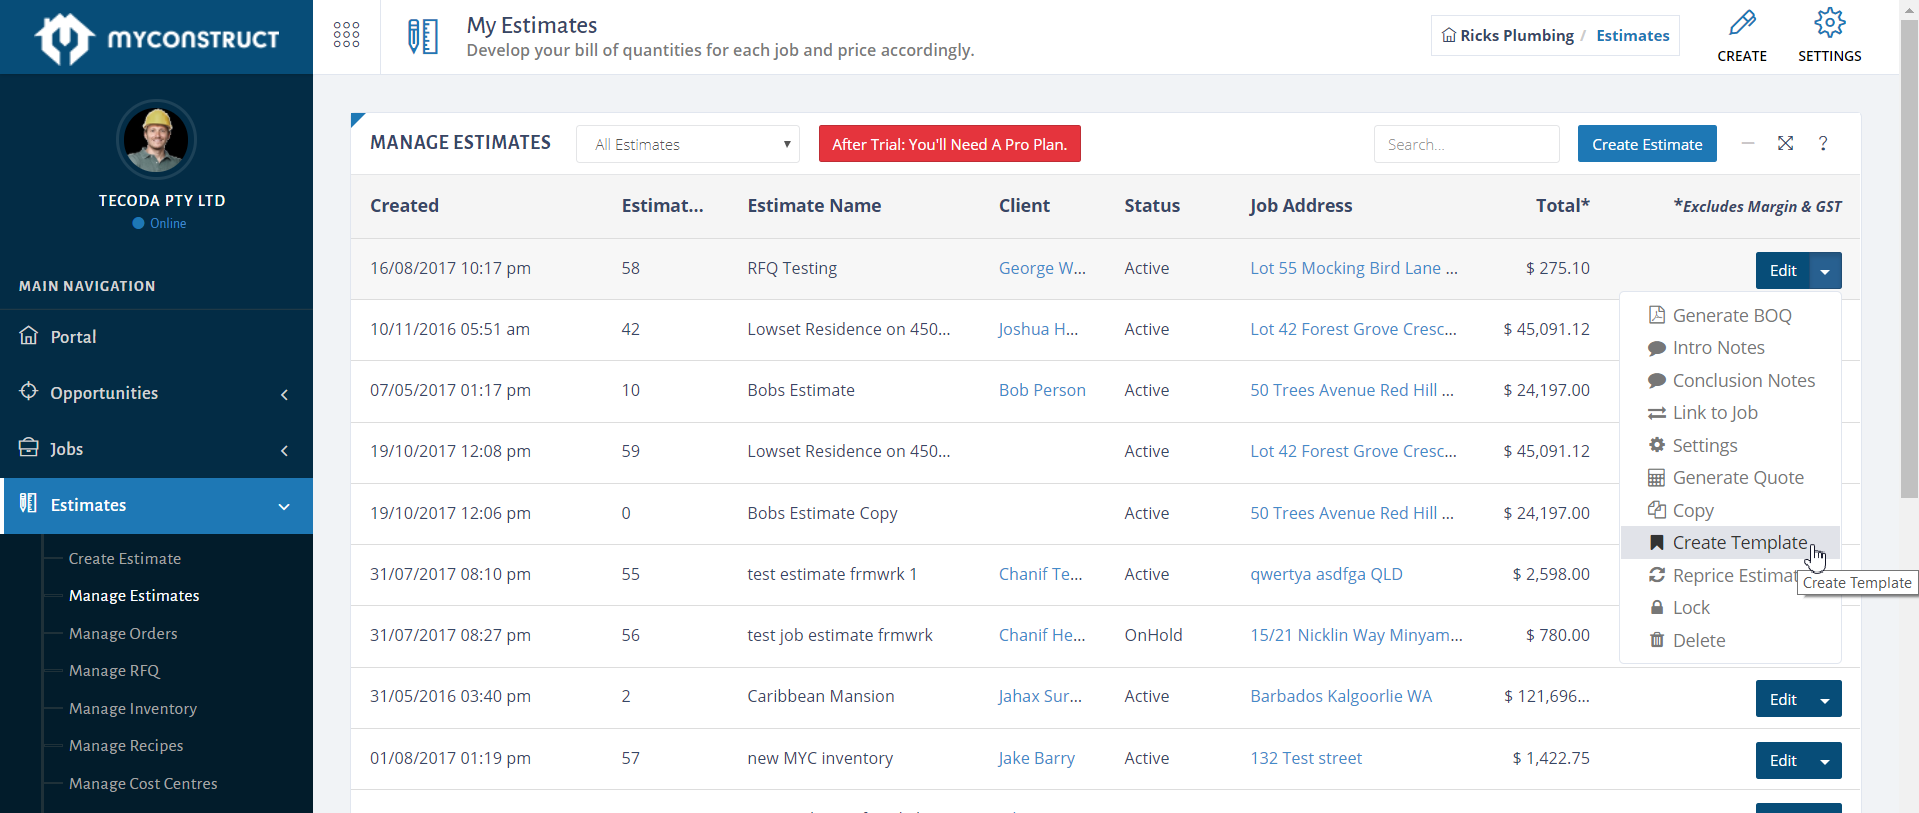Click the Link to Job arrows icon
Viewport: 1919px width, 813px height.
pyautogui.click(x=1656, y=413)
